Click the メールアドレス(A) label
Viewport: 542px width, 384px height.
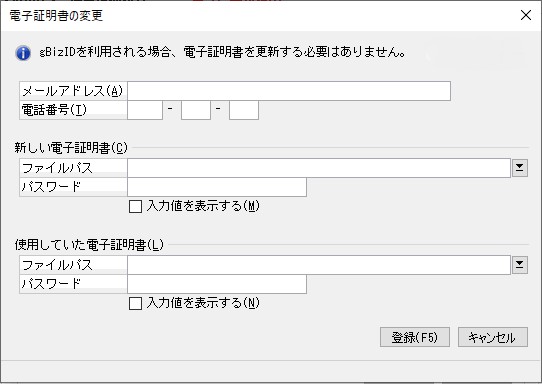tap(72, 91)
